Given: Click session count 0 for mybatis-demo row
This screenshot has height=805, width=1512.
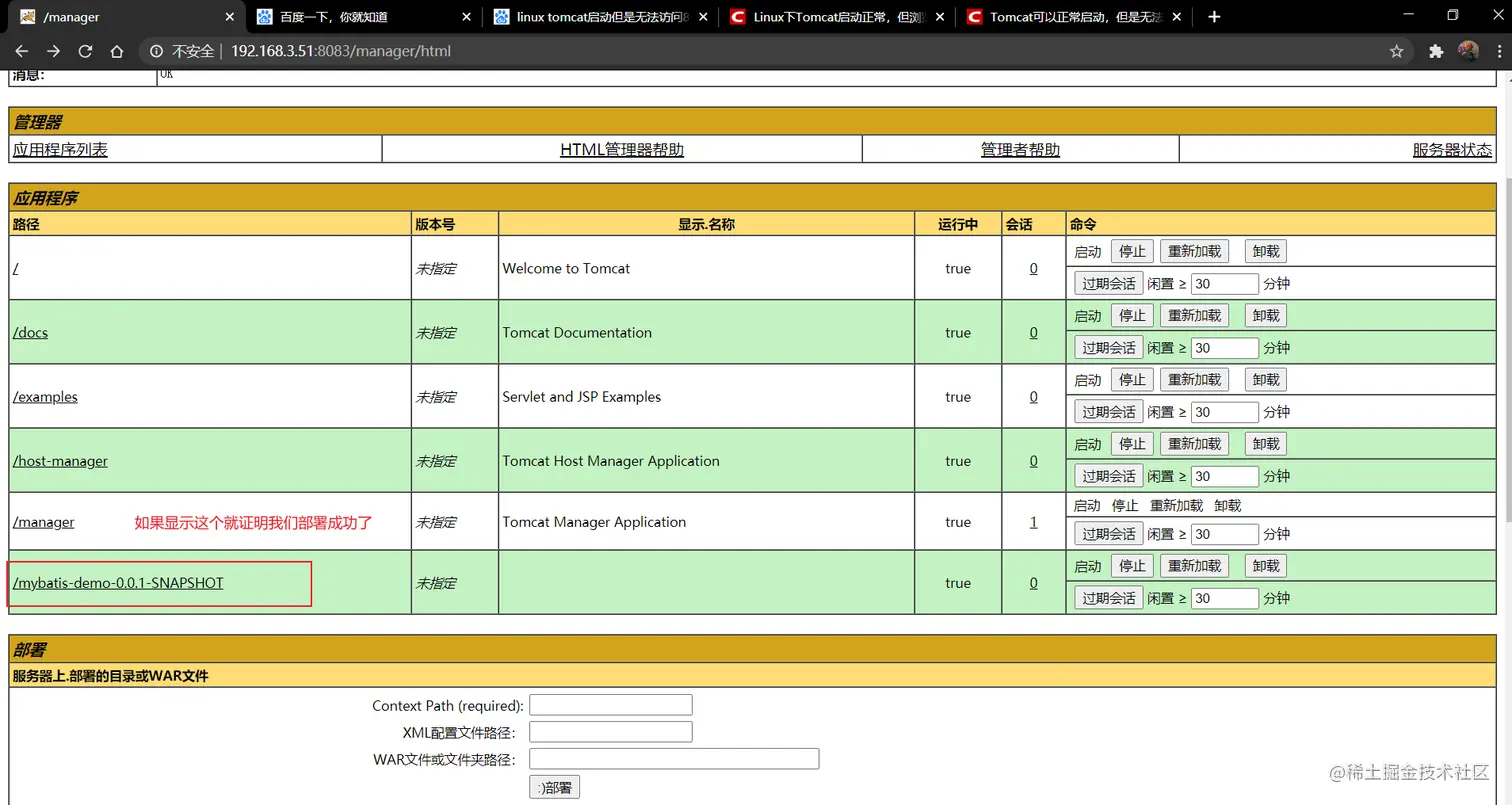Looking at the screenshot, I should pos(1033,582).
